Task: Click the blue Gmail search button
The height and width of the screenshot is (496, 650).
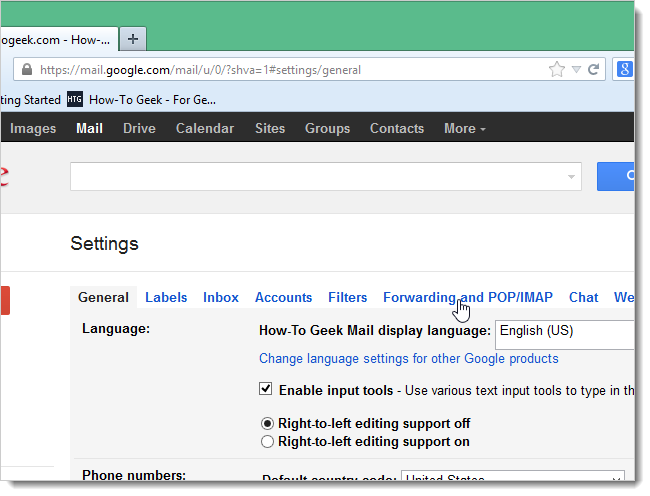Action: [x=615, y=176]
